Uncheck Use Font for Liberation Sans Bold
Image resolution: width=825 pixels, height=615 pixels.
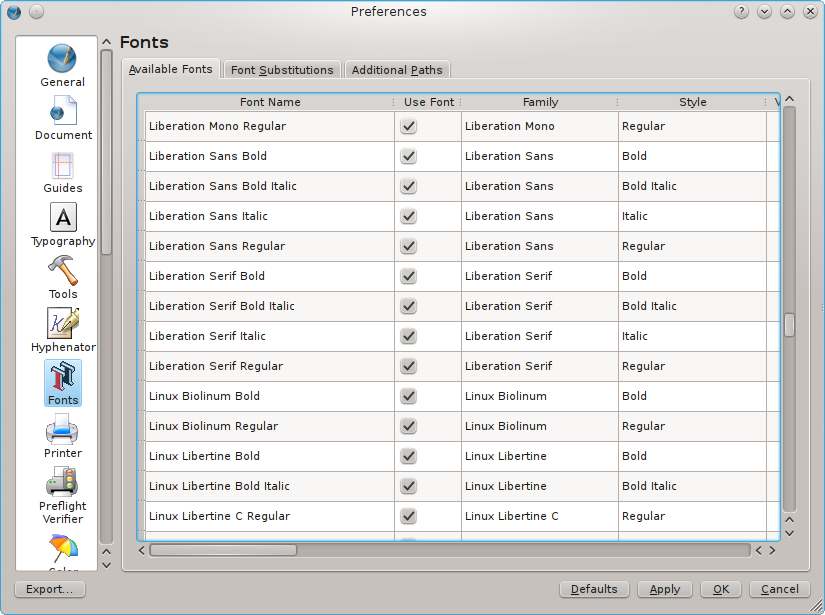[x=408, y=156]
